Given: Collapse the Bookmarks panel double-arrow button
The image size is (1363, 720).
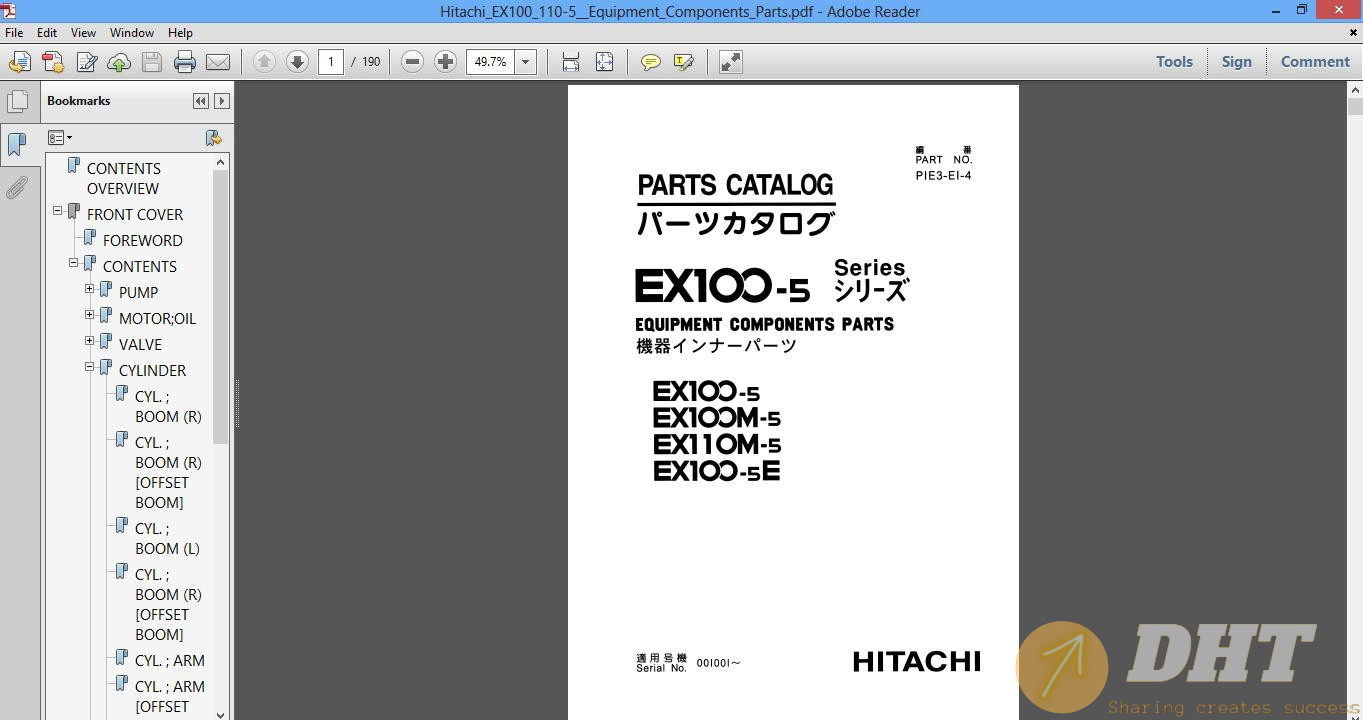Looking at the screenshot, I should tap(201, 101).
